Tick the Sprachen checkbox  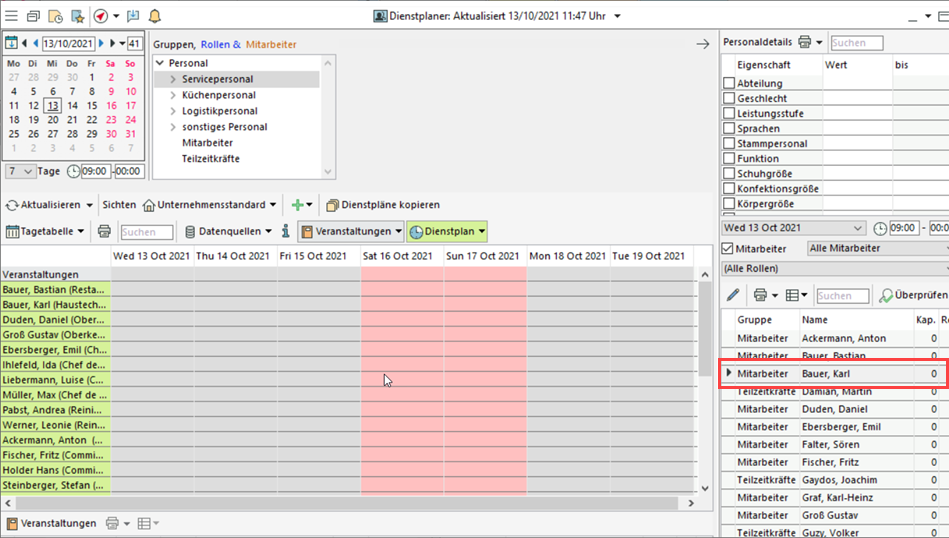(x=729, y=129)
